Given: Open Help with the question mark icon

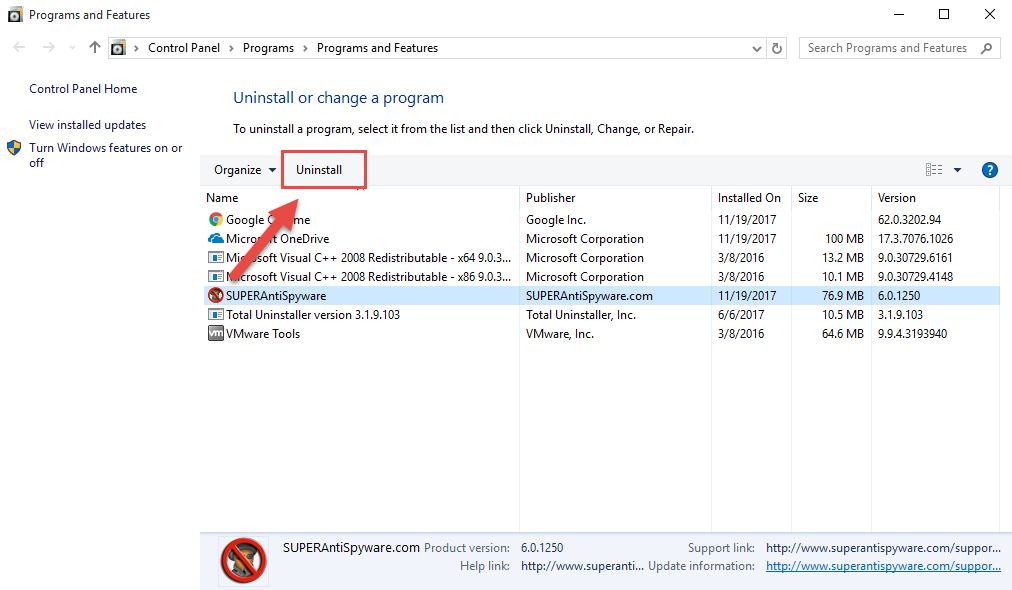Looking at the screenshot, I should (989, 170).
